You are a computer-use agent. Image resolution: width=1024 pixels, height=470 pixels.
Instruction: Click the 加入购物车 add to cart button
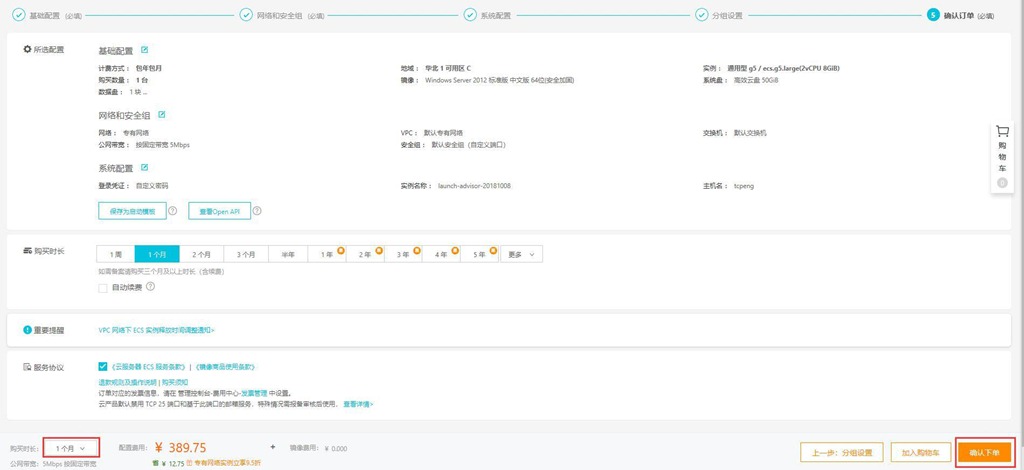920,452
